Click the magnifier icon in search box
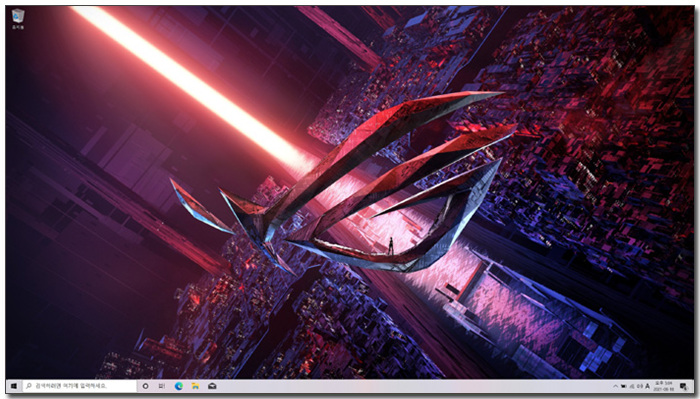 (29, 386)
